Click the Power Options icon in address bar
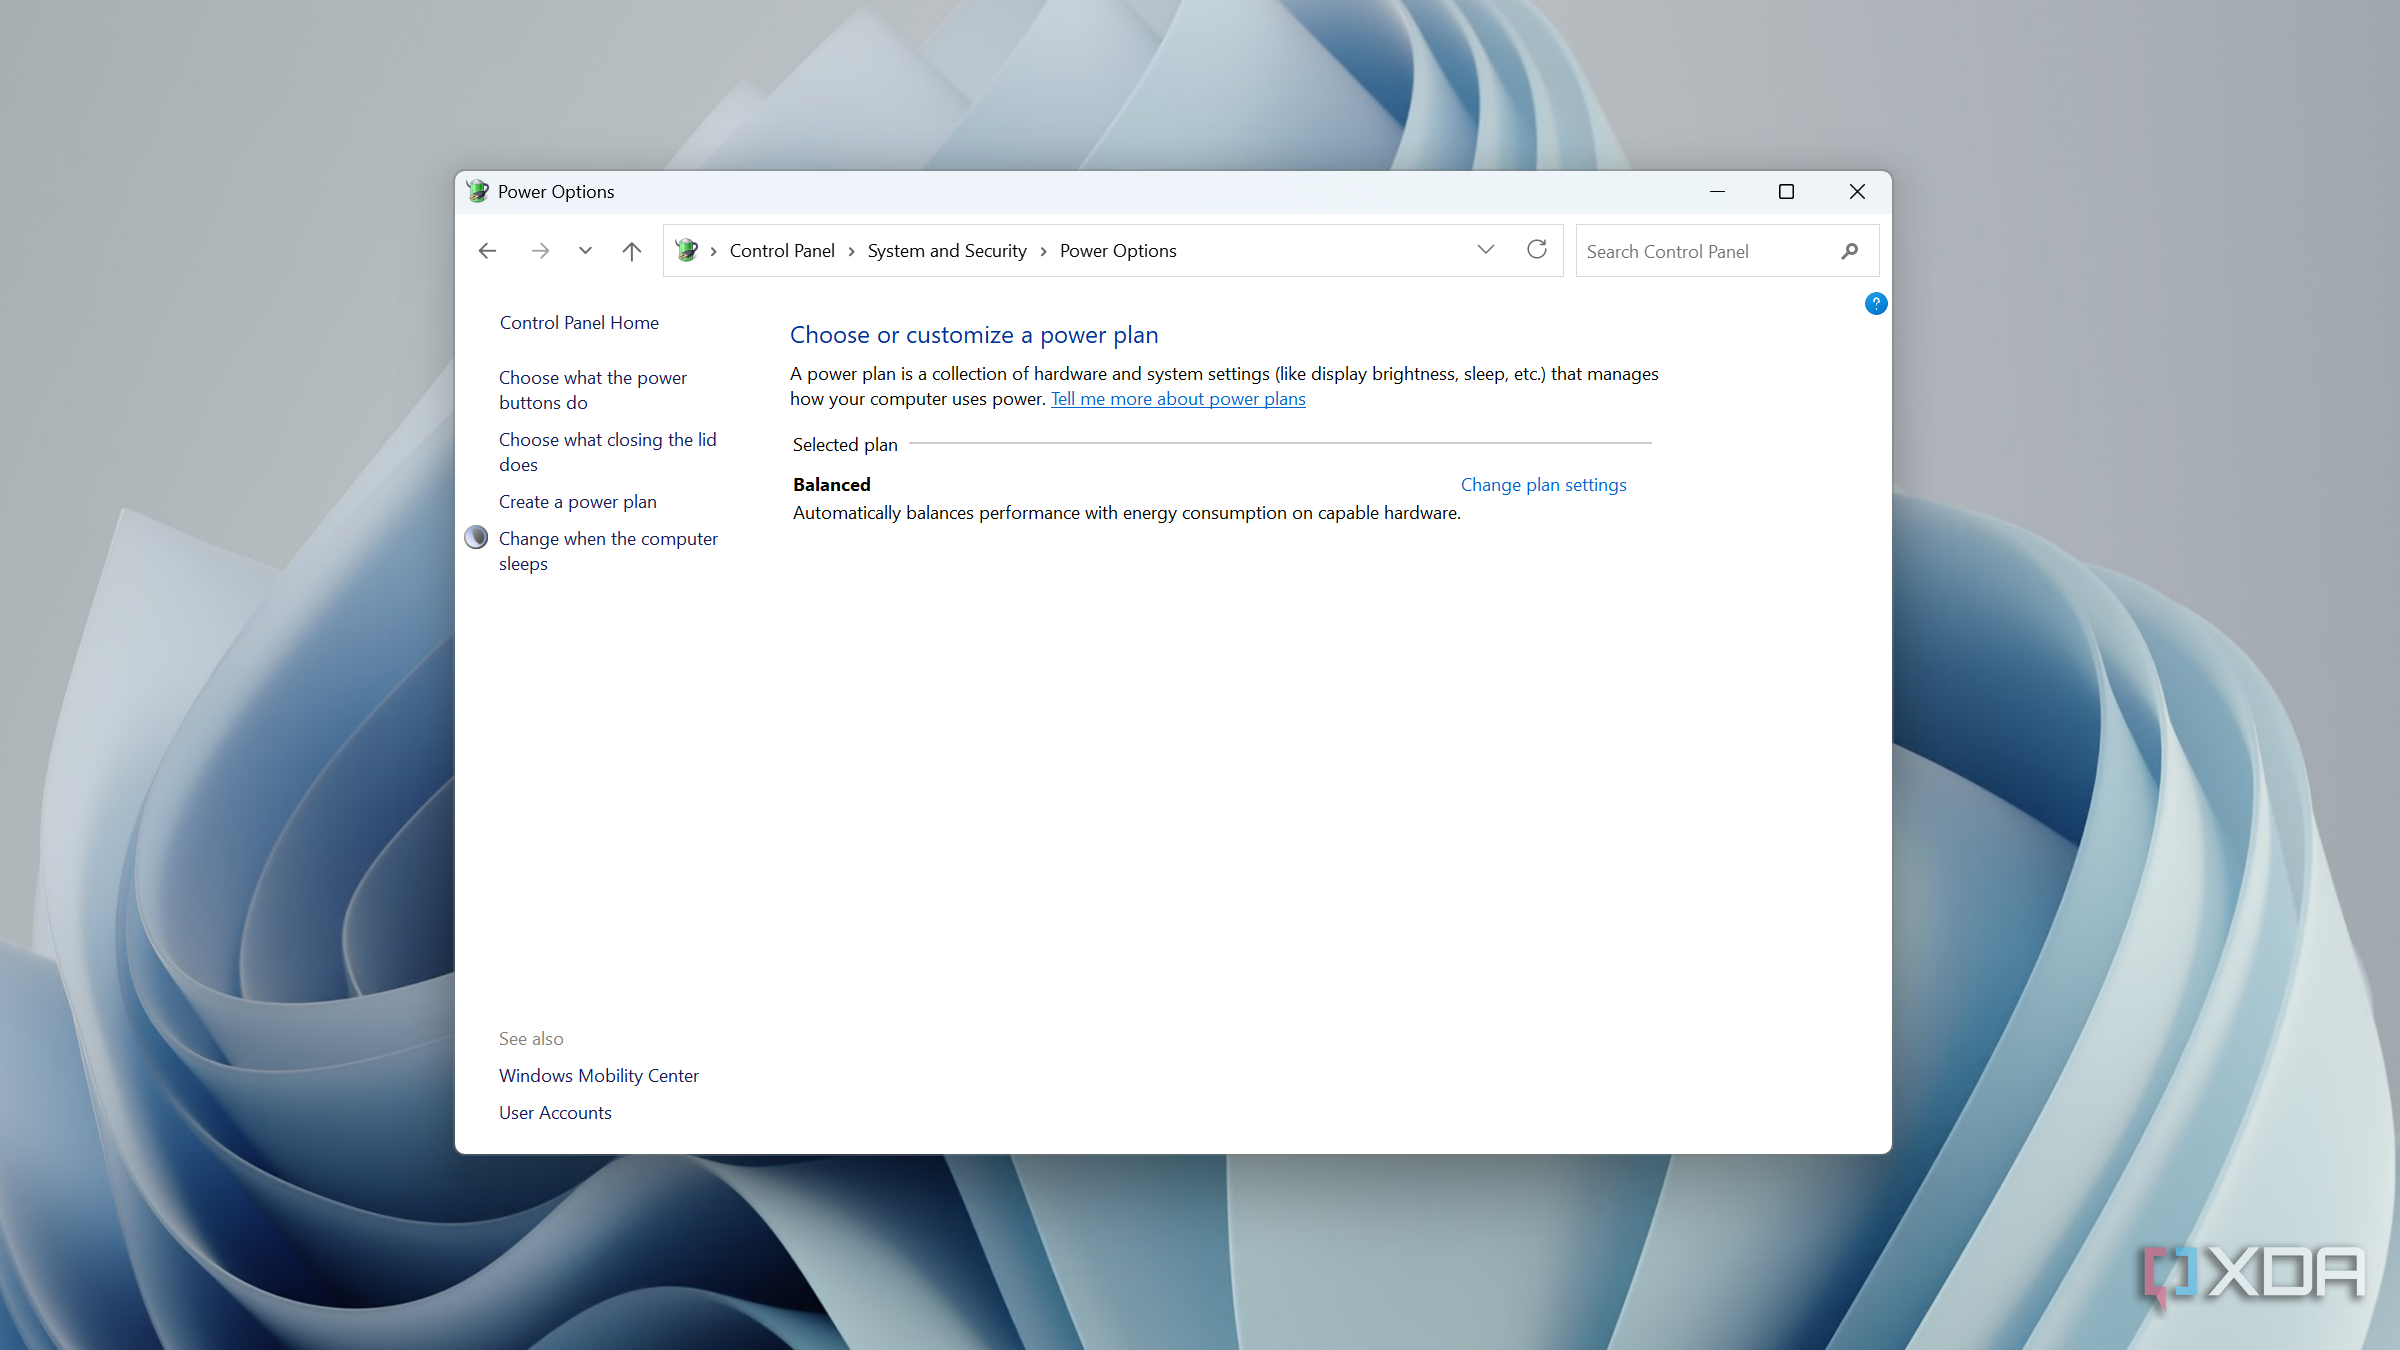The image size is (2400, 1350). coord(686,250)
